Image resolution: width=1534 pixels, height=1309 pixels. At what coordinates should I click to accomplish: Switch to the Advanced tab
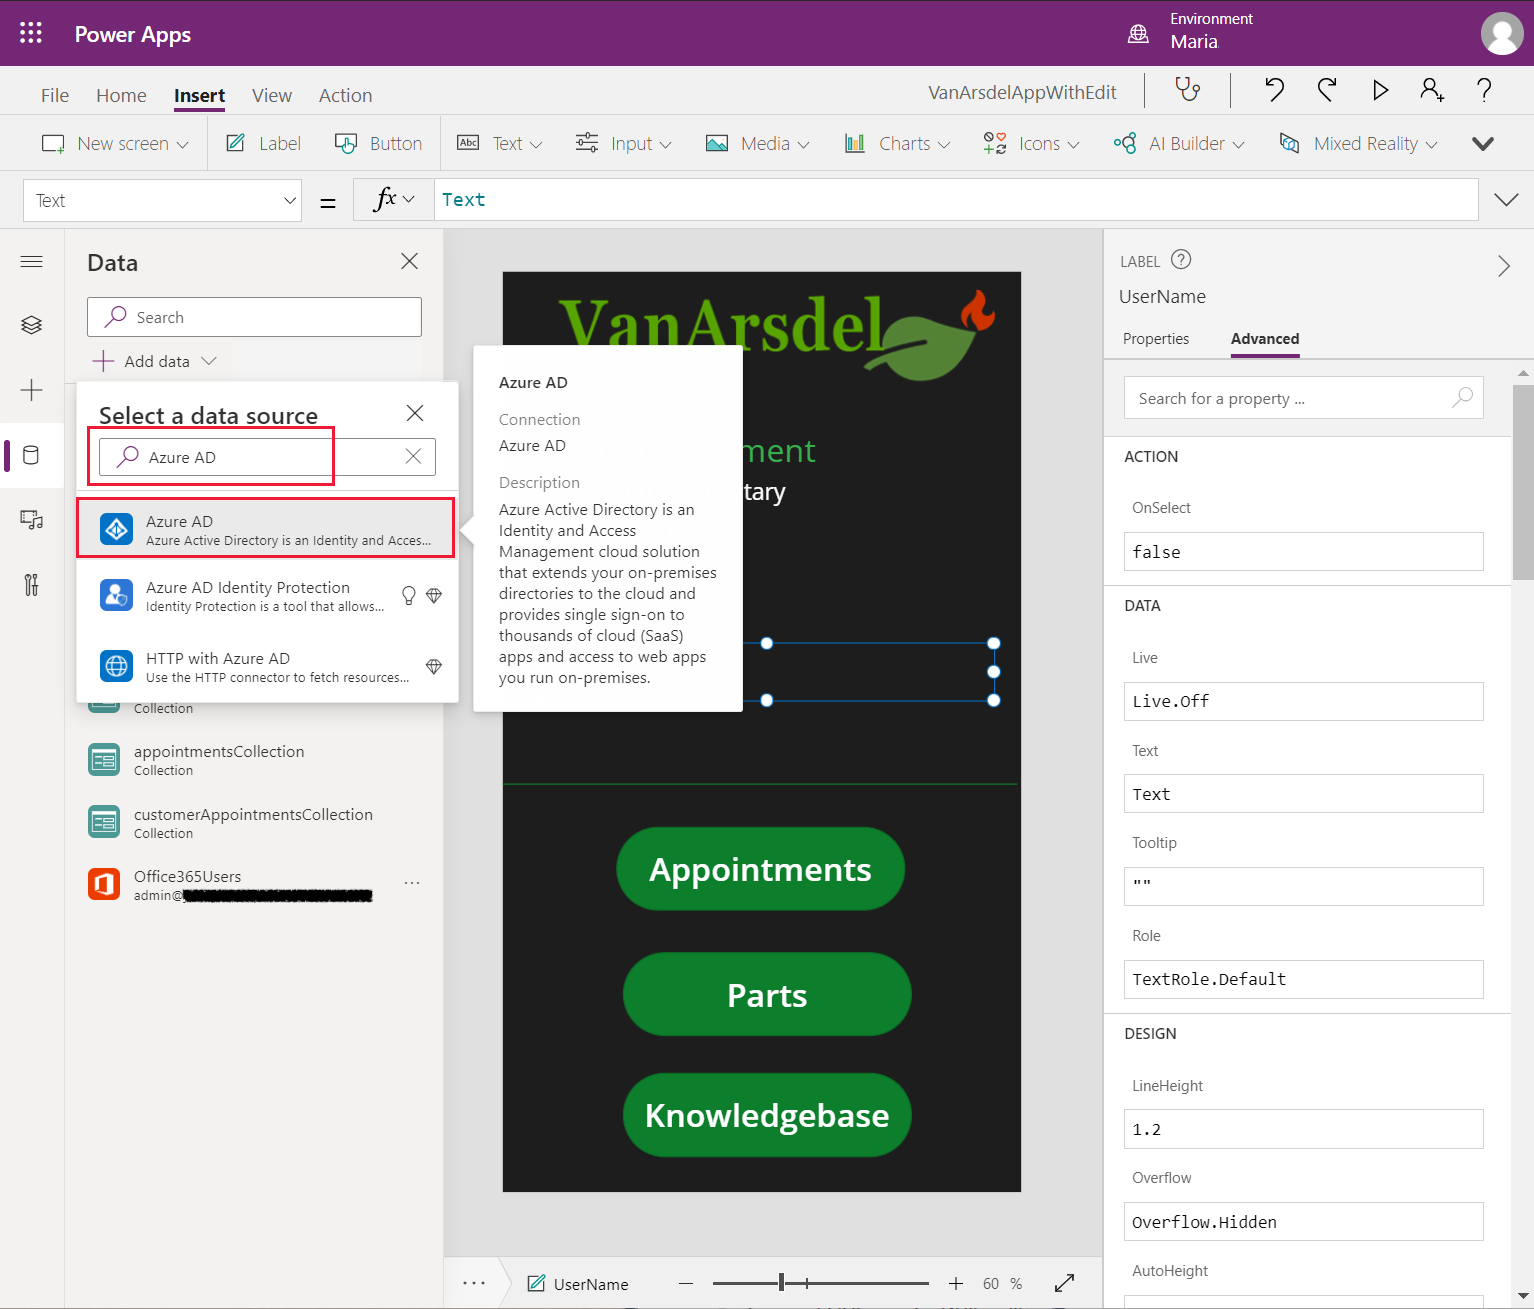[x=1265, y=339]
